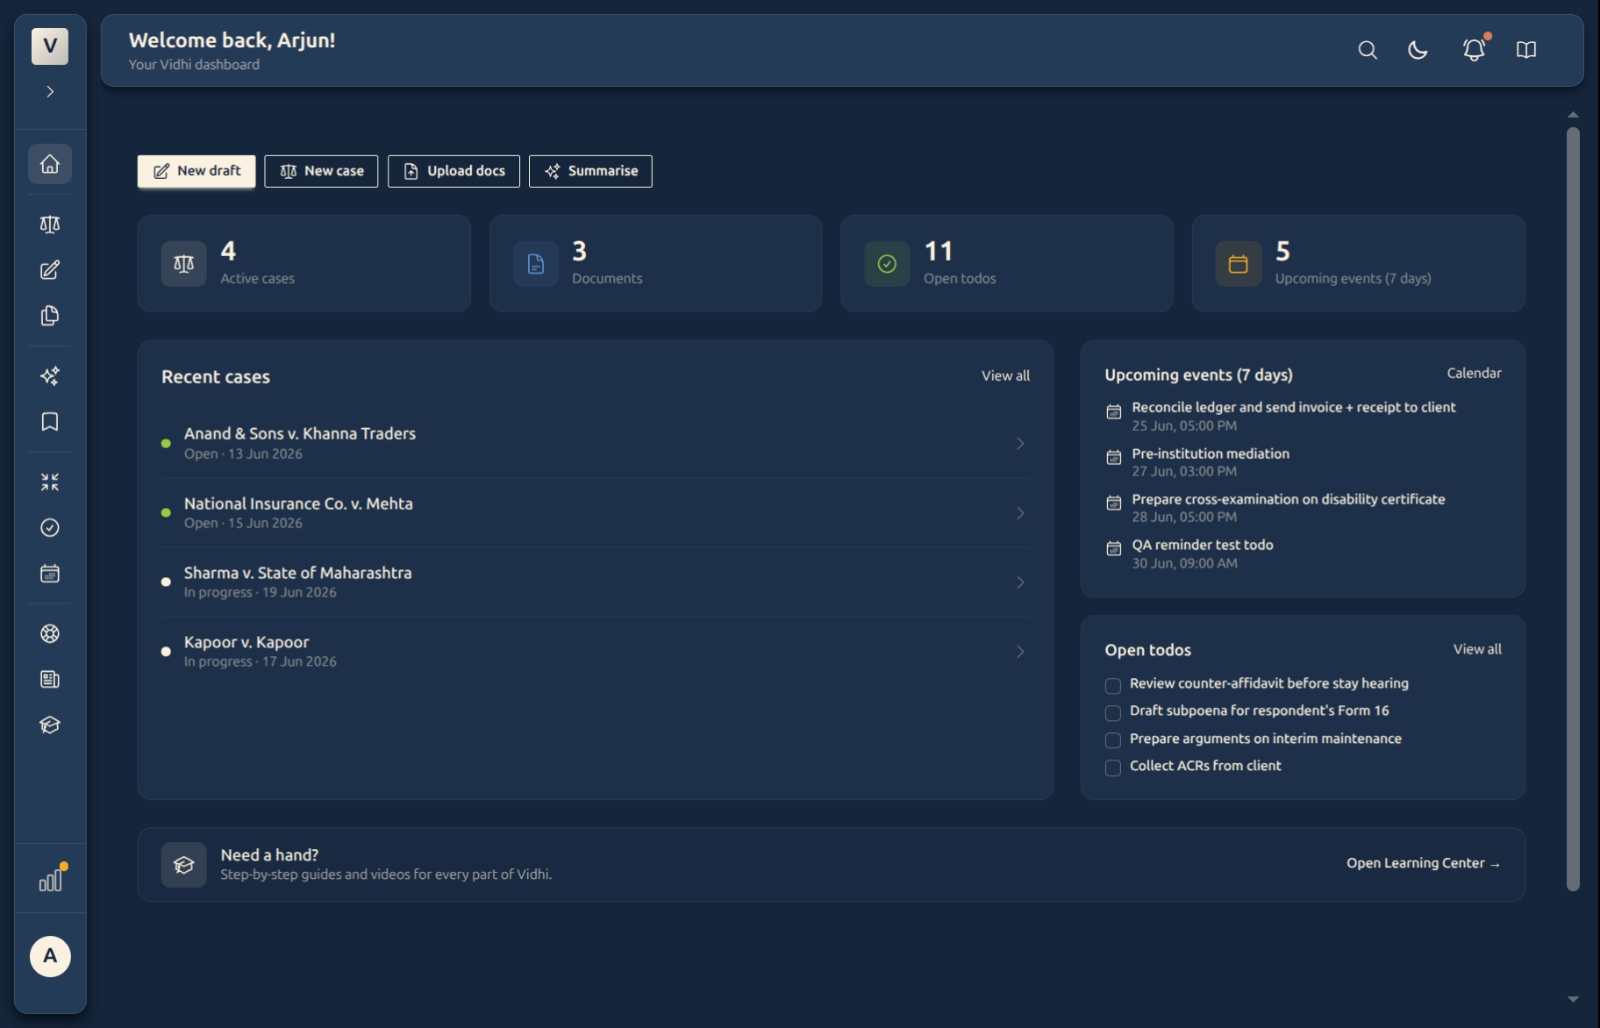
Task: Click the Upload docs button
Action: coord(454,171)
